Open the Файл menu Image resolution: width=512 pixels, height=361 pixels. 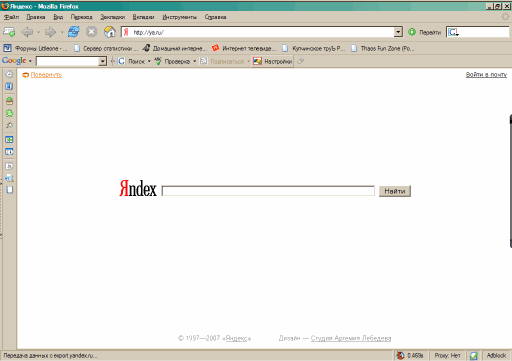pyautogui.click(x=11, y=17)
